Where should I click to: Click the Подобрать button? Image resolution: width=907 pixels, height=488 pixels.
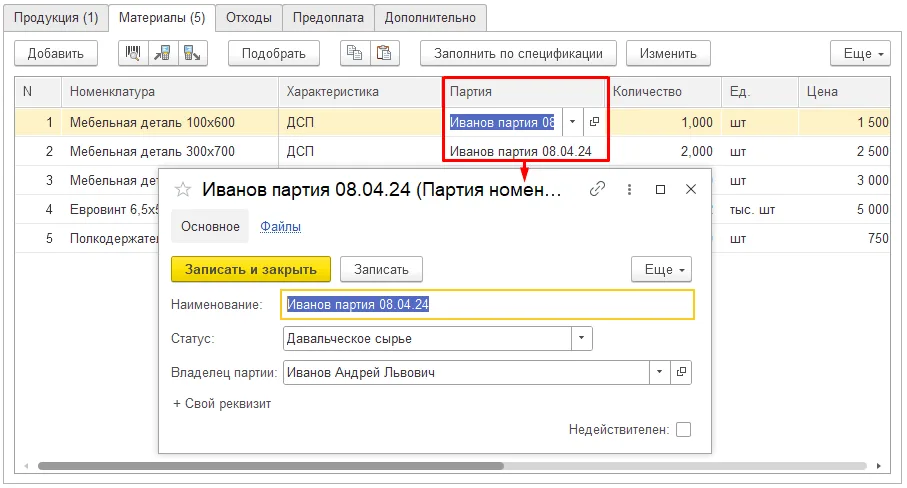pos(274,53)
